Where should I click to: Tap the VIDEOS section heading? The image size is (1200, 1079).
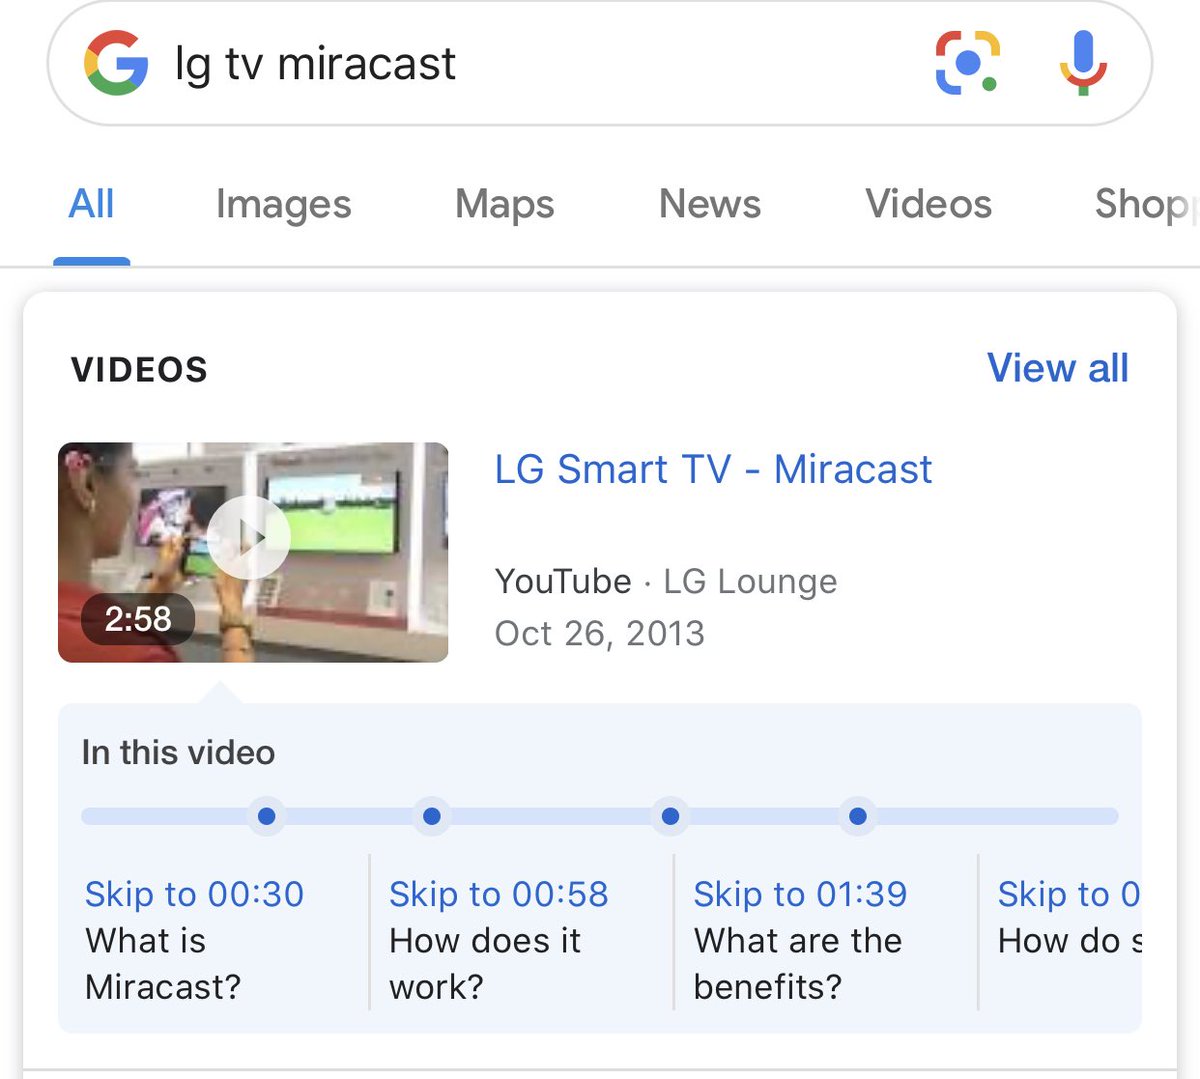(139, 369)
